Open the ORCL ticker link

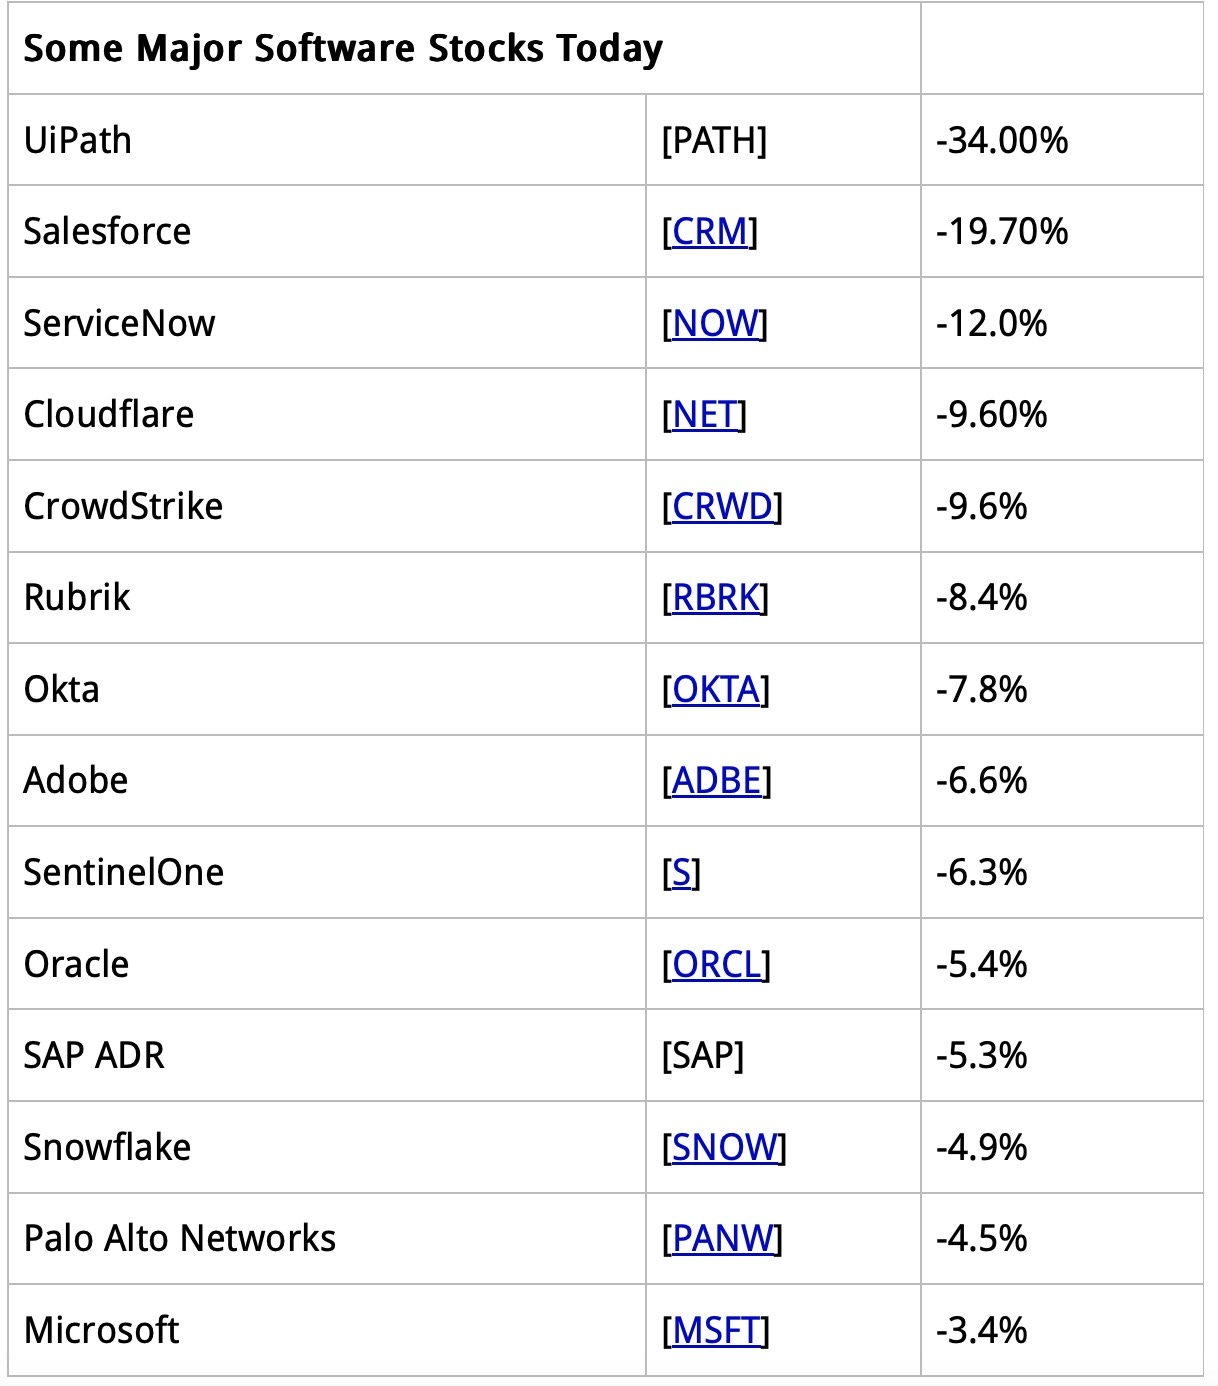(x=716, y=965)
